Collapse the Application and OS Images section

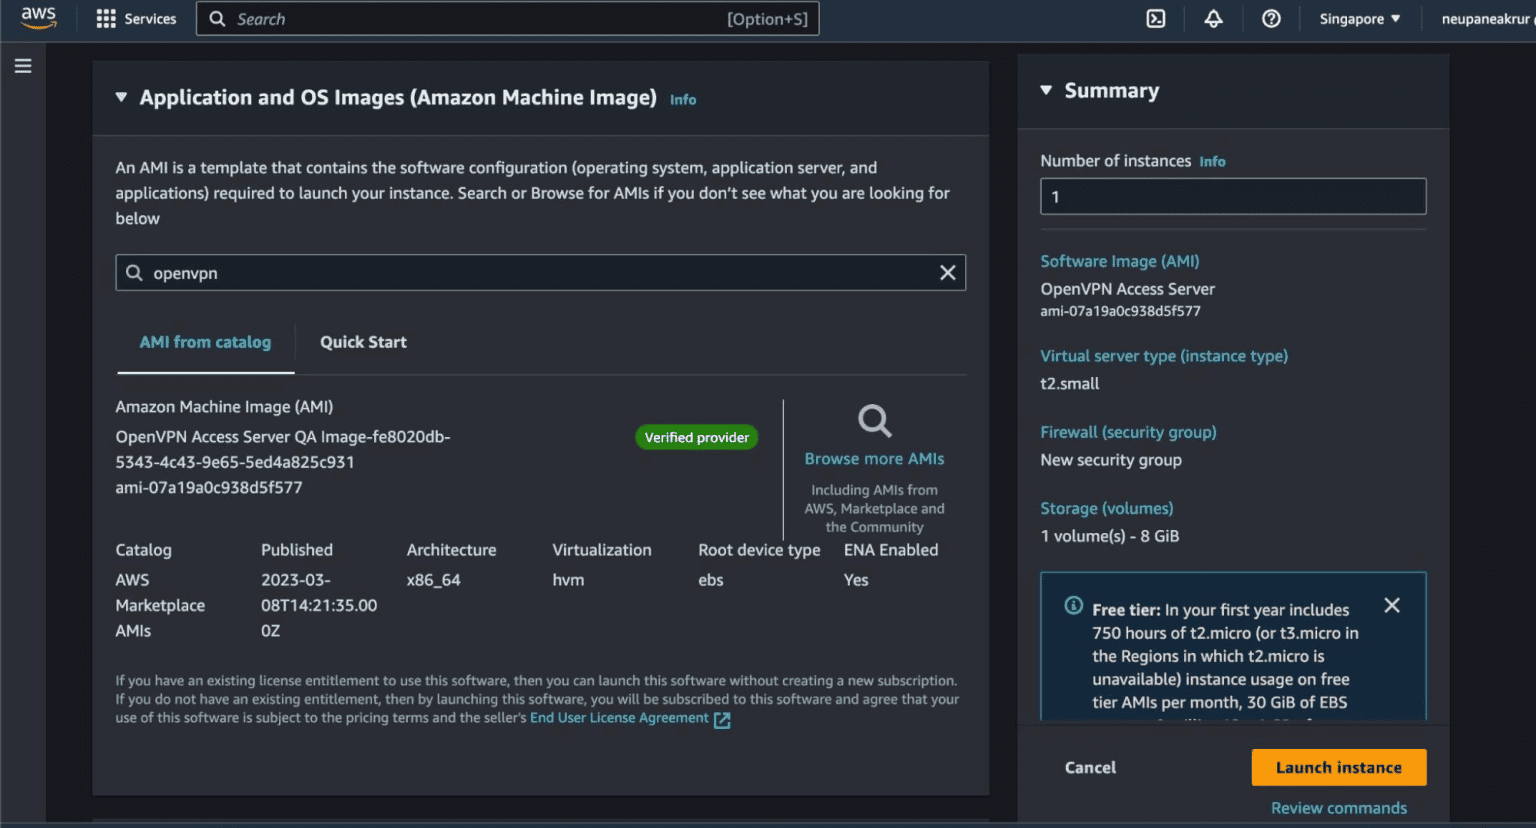click(120, 97)
